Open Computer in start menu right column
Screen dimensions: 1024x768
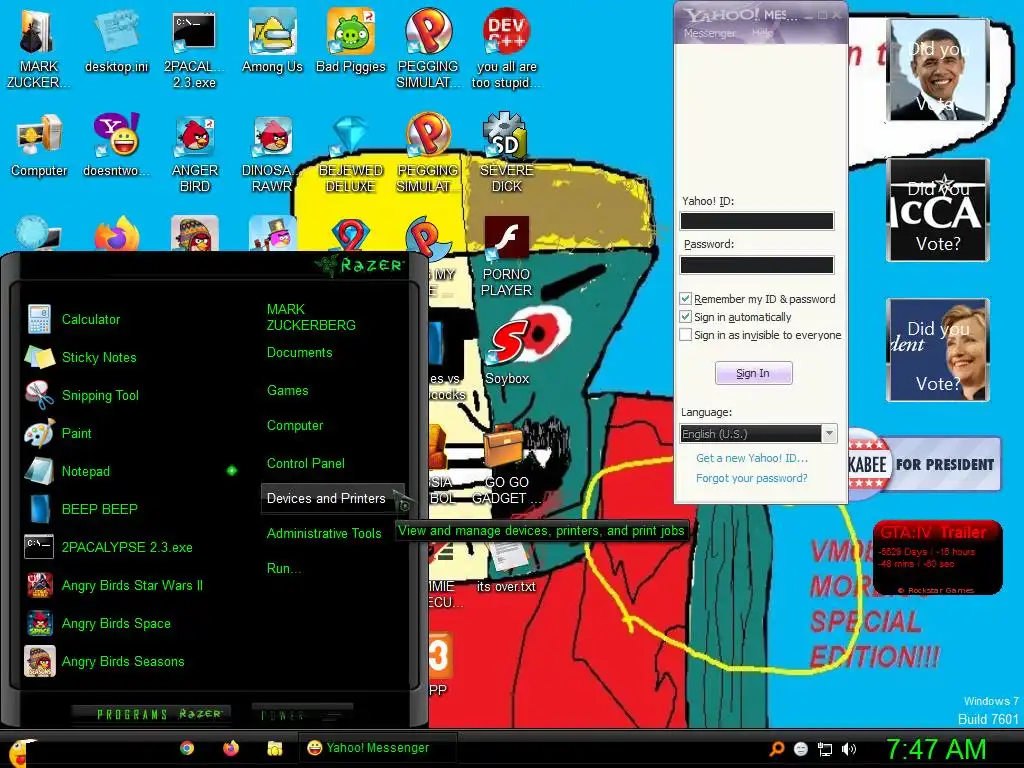click(295, 425)
